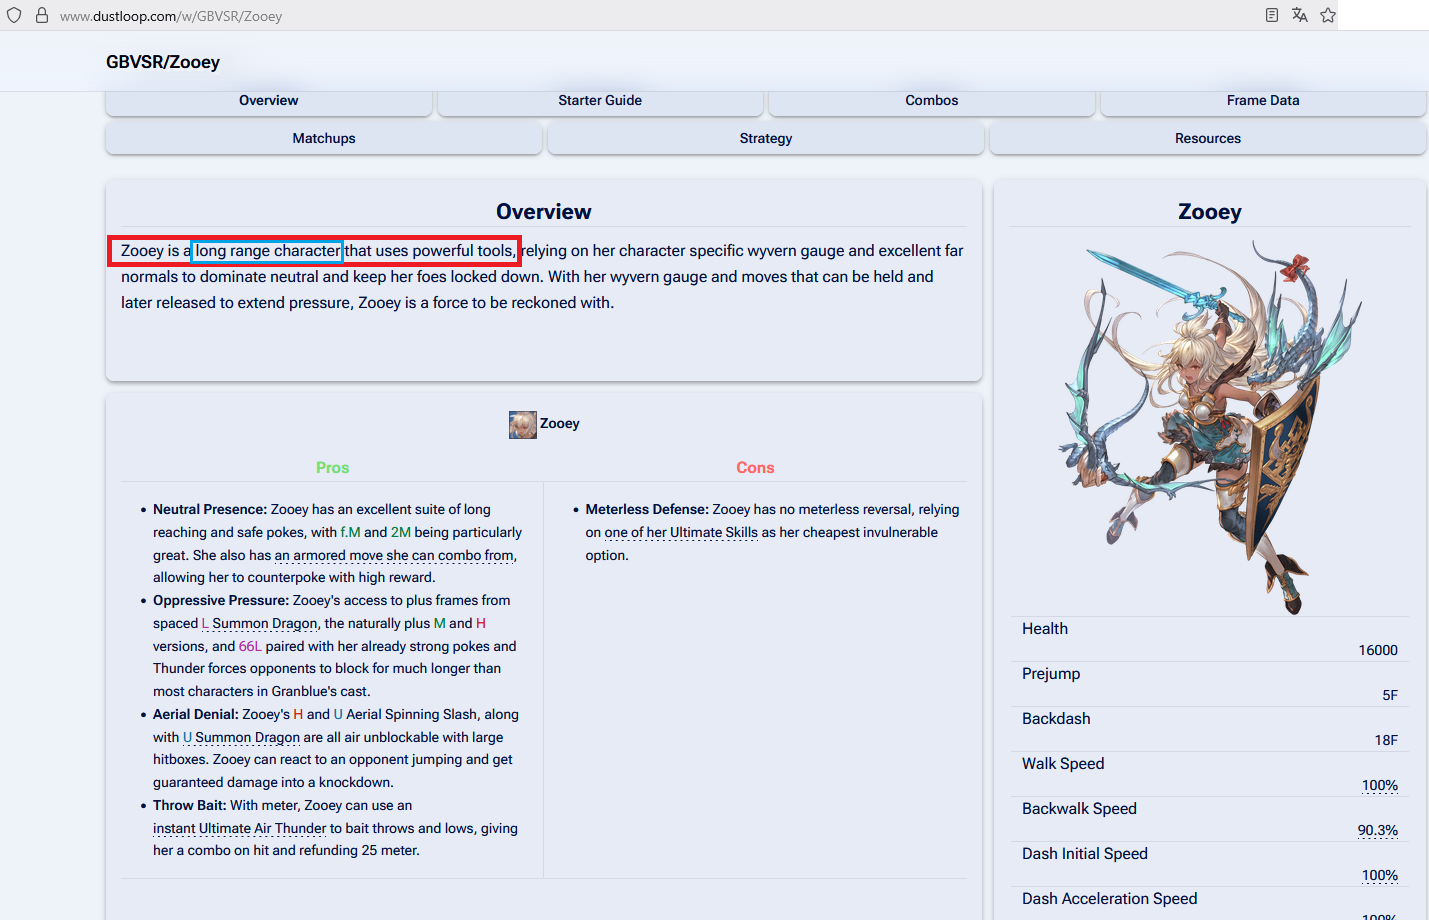Click 'instant Ultimate Air Thunder' link
Viewport: 1429px width, 920px height.
pyautogui.click(x=240, y=828)
